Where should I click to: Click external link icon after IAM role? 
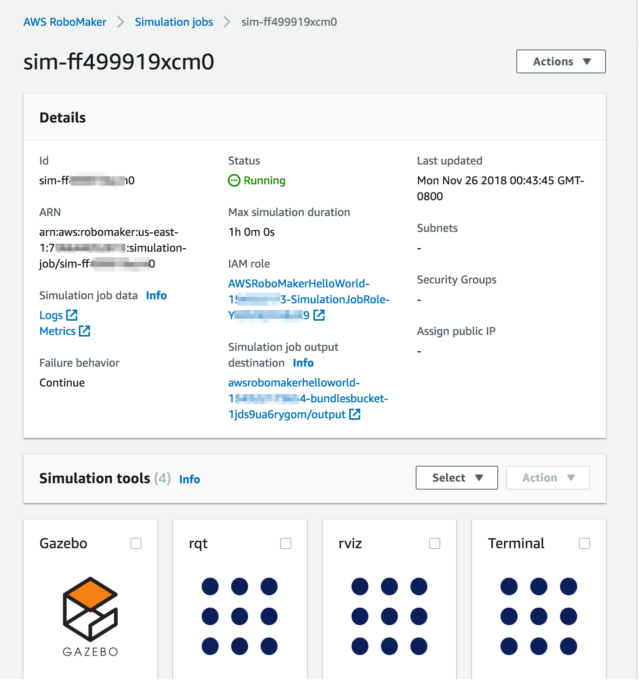pyautogui.click(x=319, y=315)
